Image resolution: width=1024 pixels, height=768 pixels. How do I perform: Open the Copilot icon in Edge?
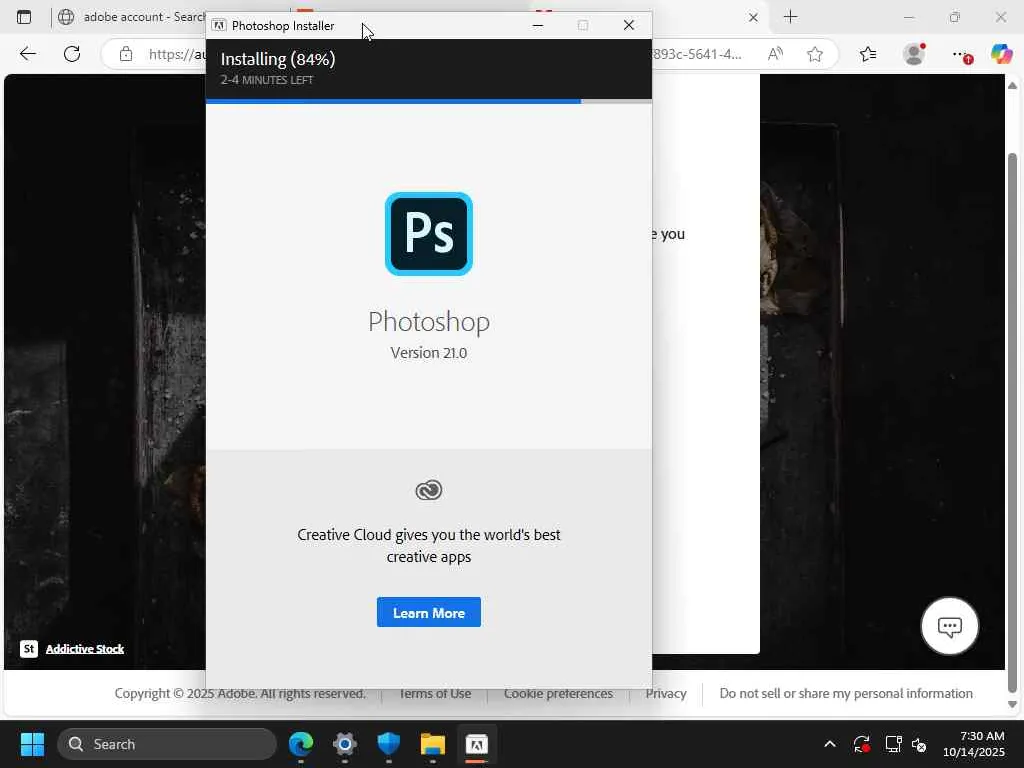1001,54
